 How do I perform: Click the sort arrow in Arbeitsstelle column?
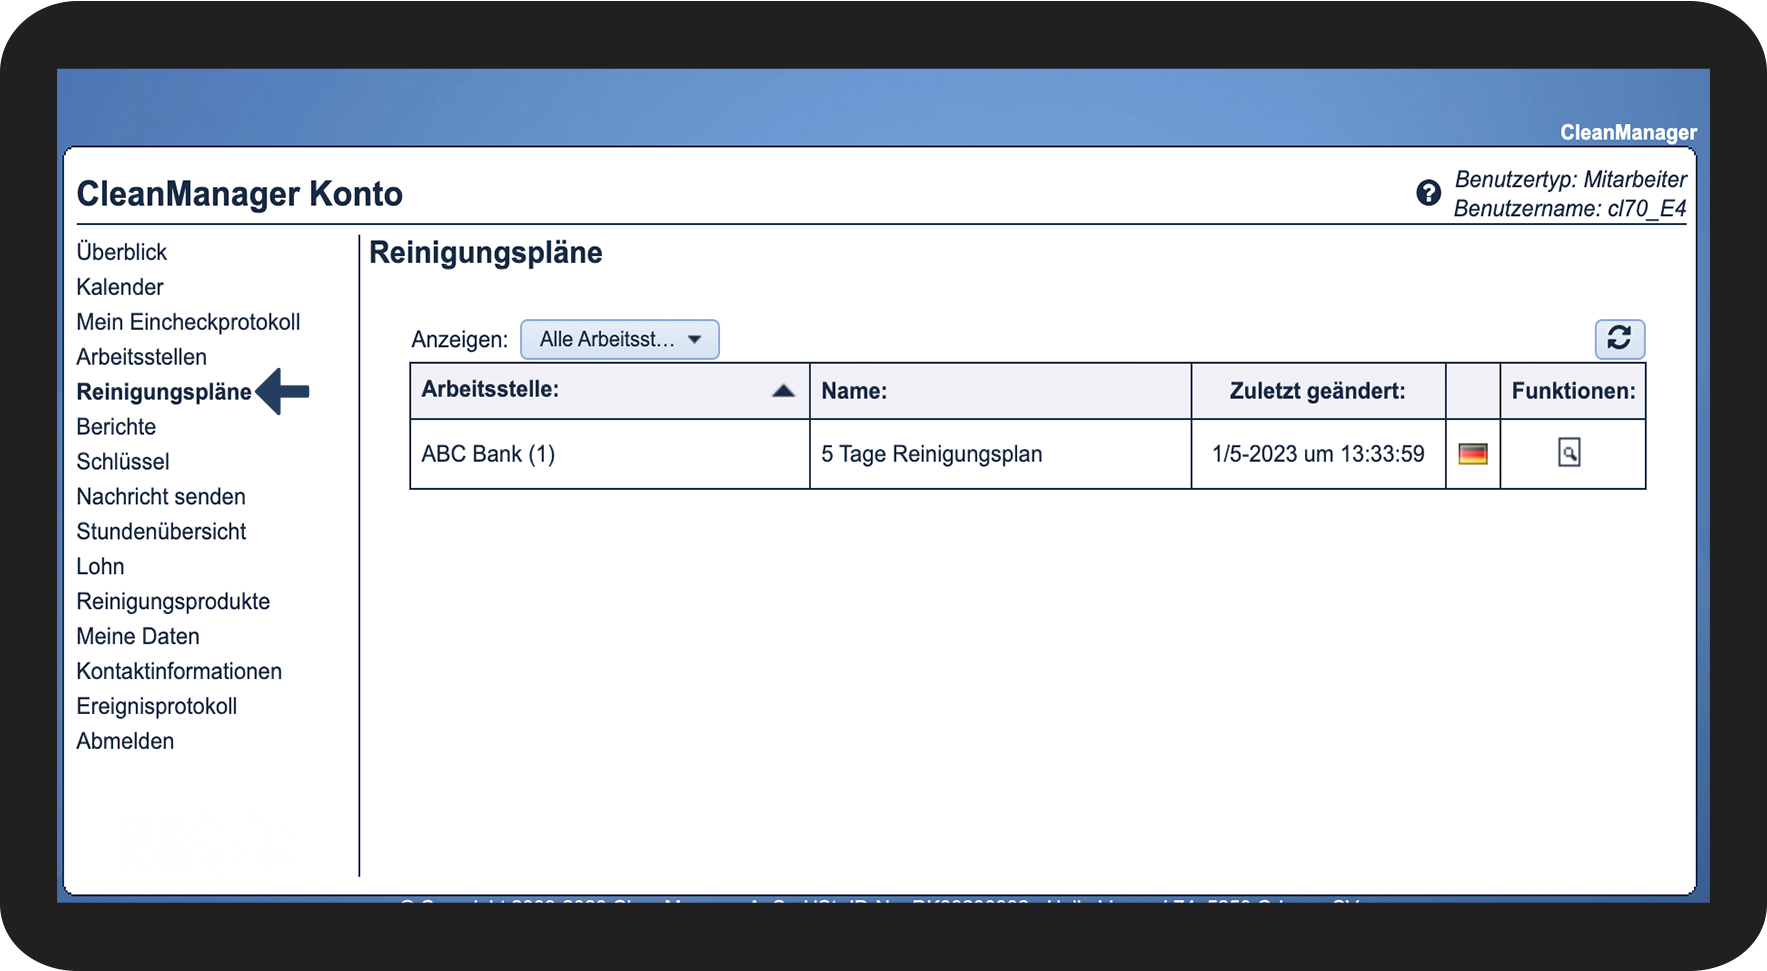pos(783,391)
